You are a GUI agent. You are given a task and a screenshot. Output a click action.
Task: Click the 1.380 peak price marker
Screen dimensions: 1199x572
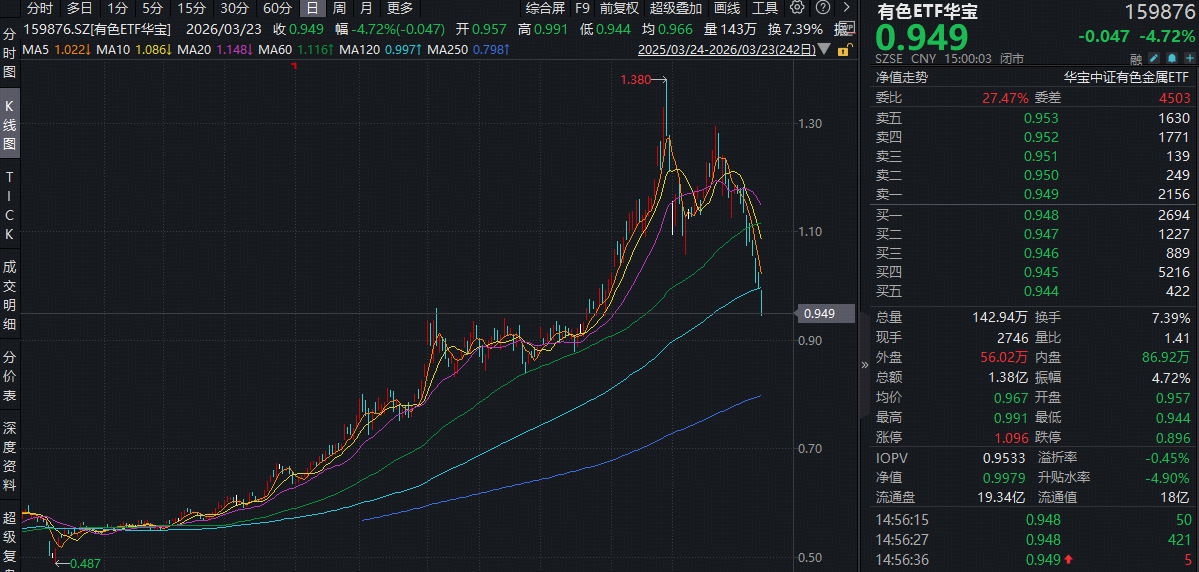(635, 79)
